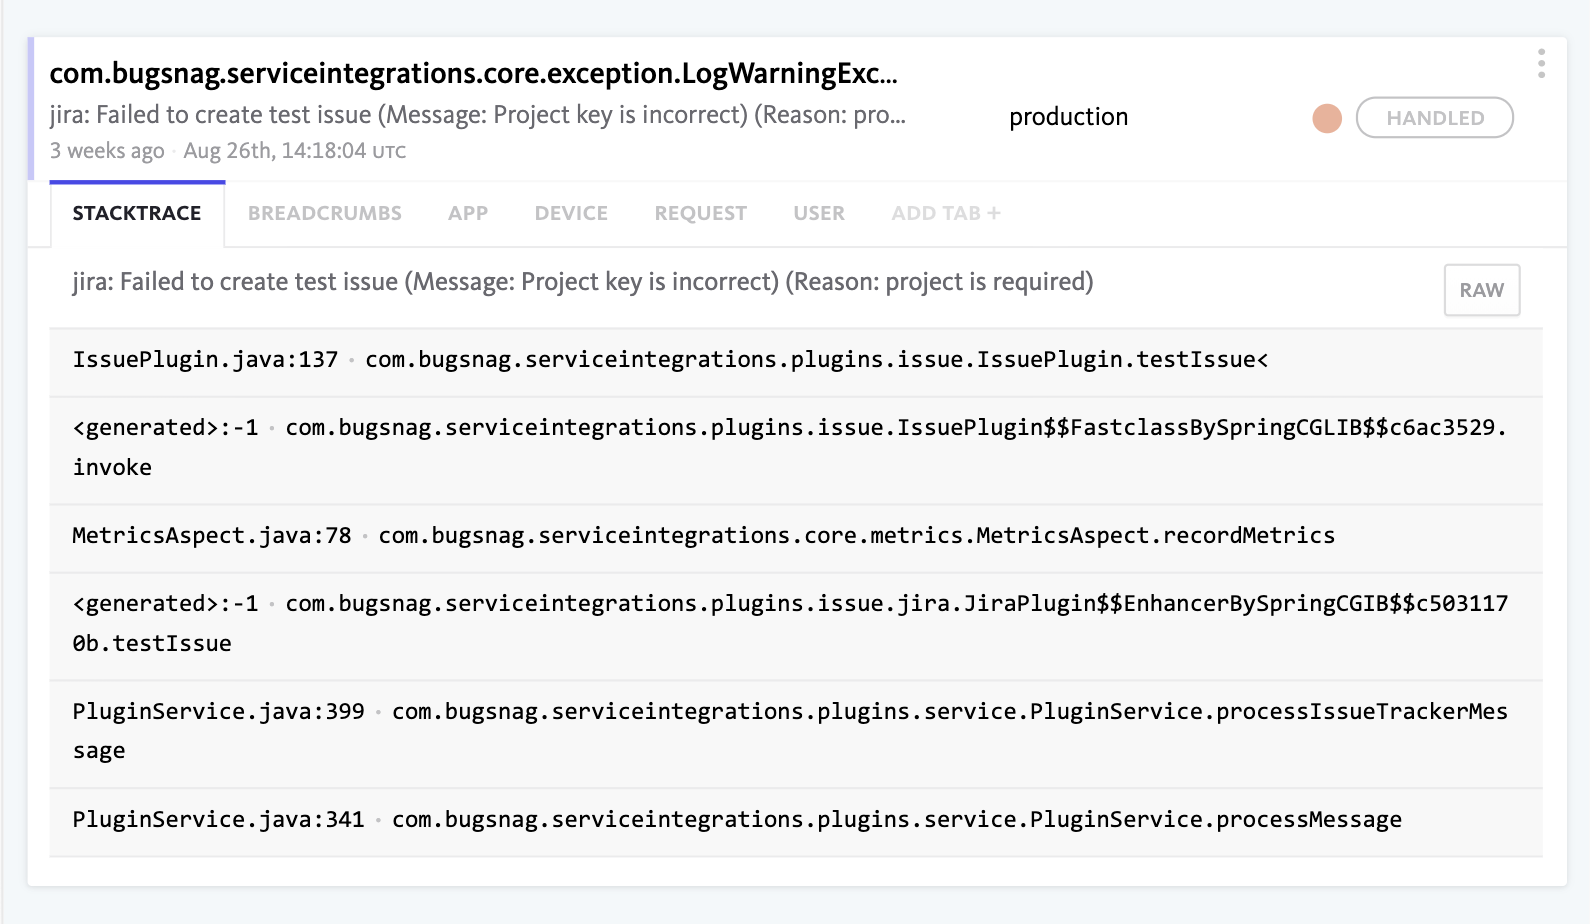
Task: Select the full jira error message in stacktrace
Action: [582, 282]
